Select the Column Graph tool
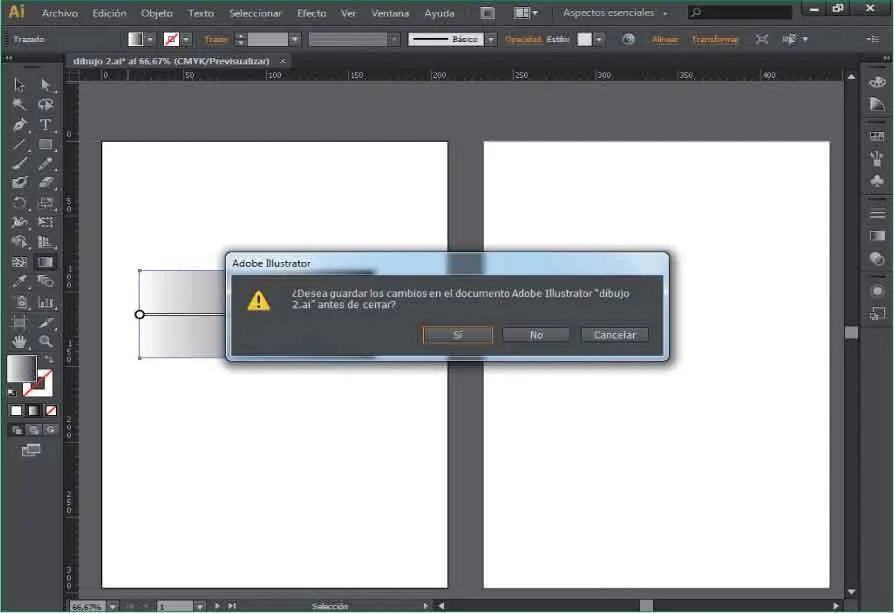 [x=46, y=302]
